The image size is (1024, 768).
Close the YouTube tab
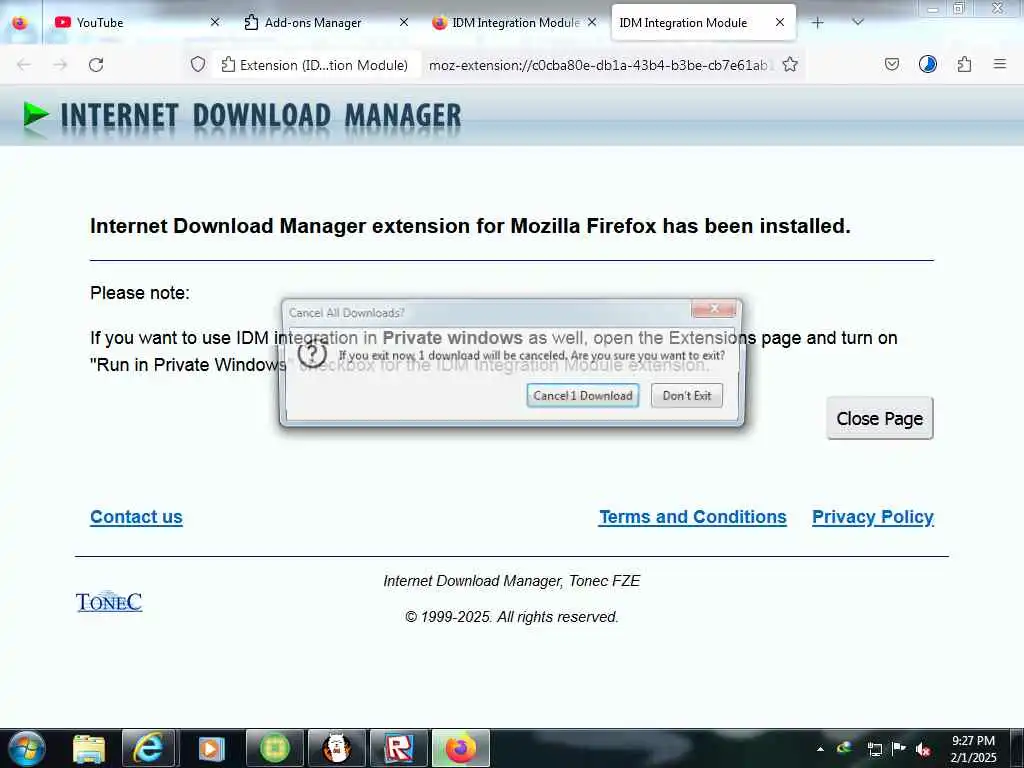pyautogui.click(x=215, y=22)
